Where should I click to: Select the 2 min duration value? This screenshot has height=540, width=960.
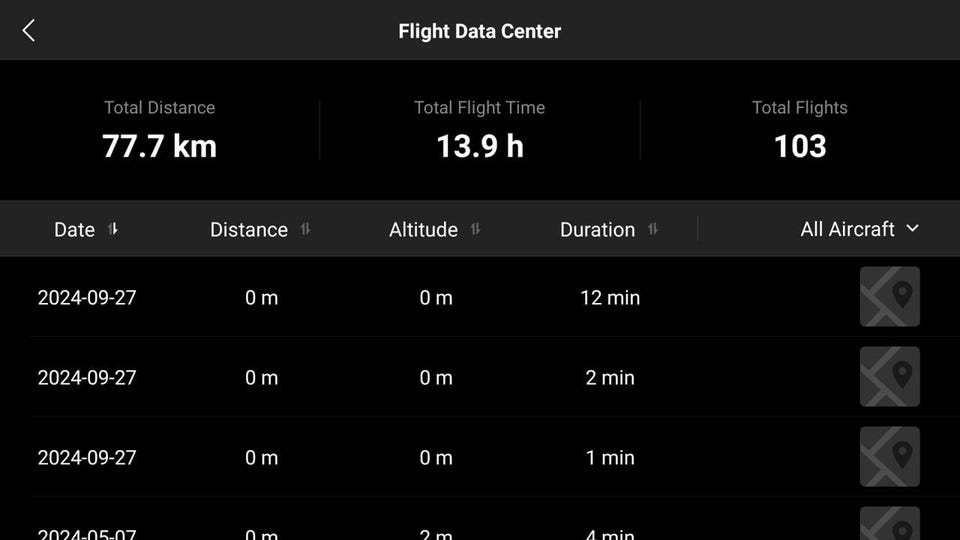(x=610, y=378)
